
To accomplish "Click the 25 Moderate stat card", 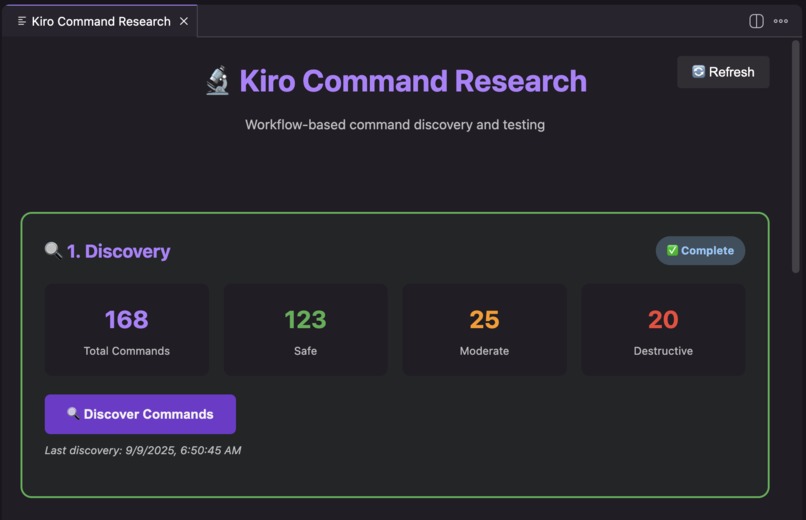I will tap(484, 329).
